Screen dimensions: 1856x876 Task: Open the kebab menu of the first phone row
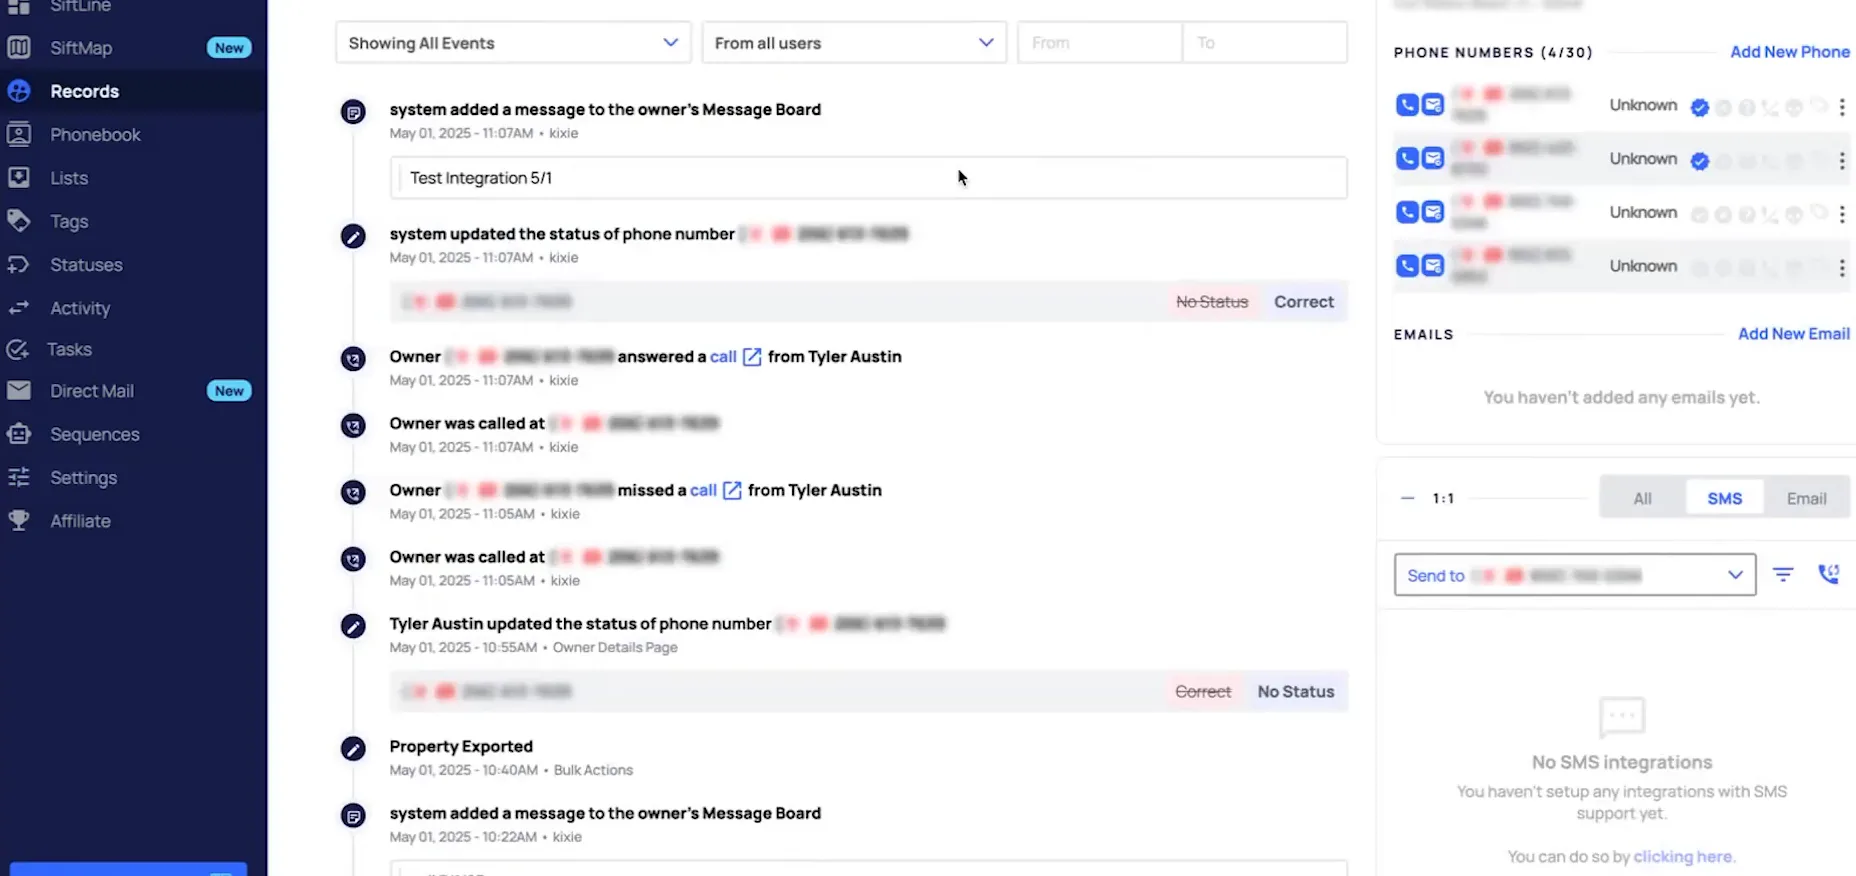1842,107
